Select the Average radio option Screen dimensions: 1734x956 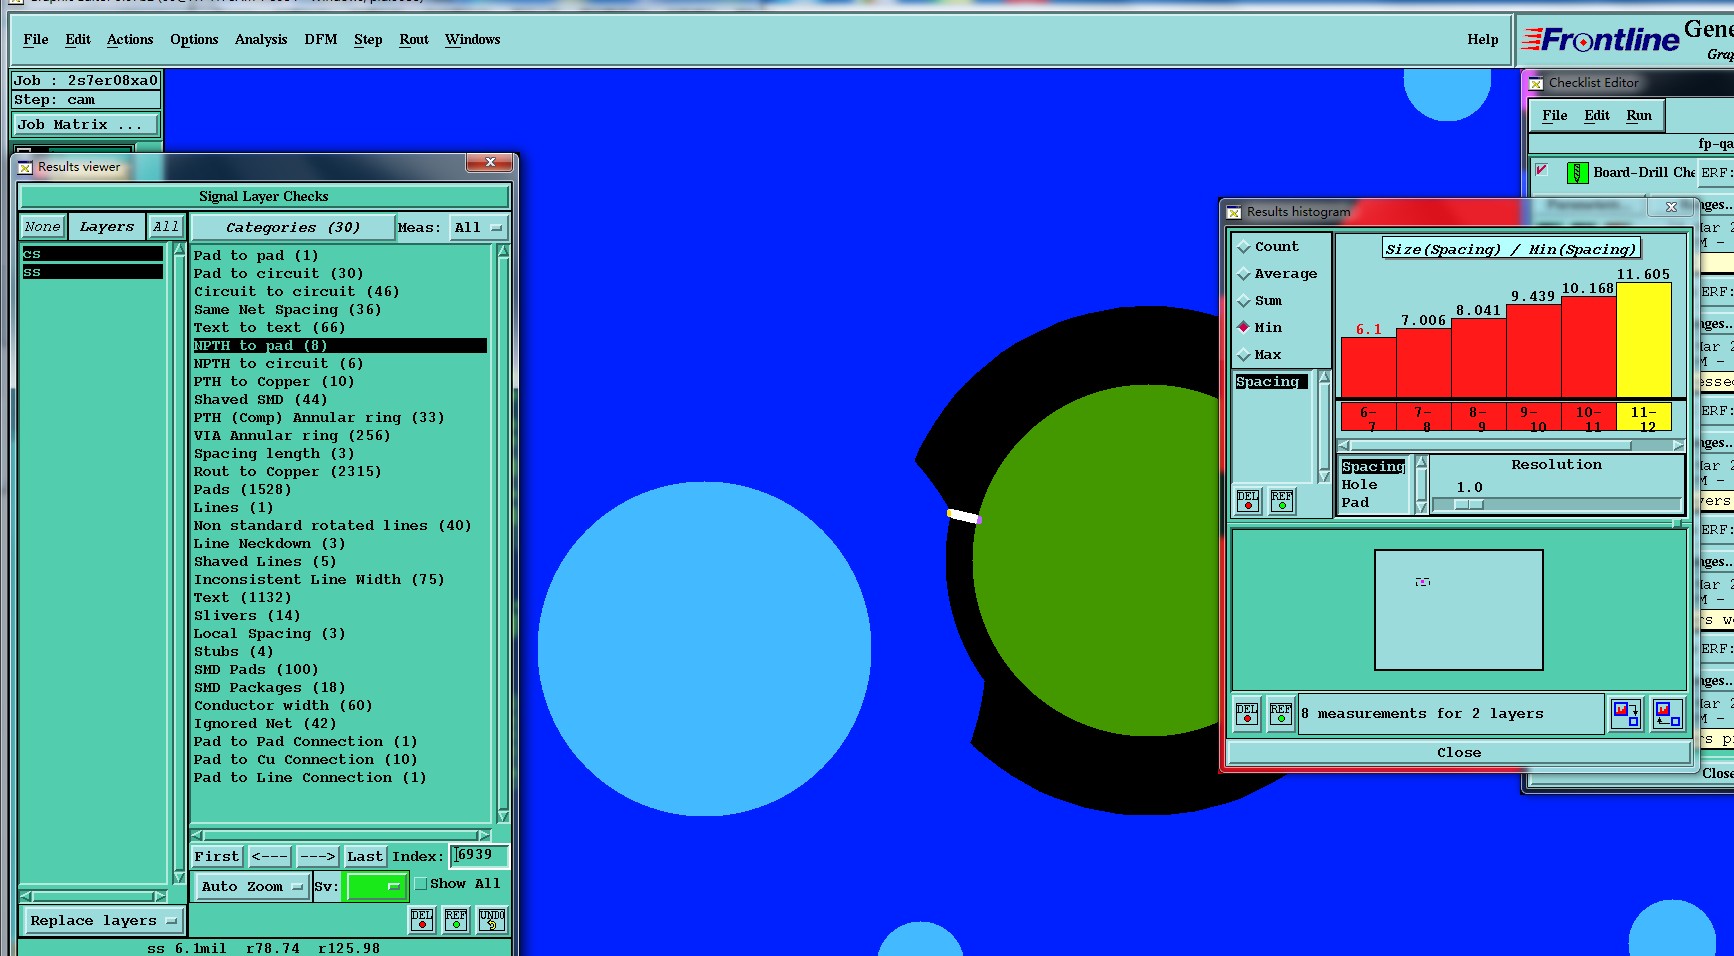pyautogui.click(x=1244, y=274)
